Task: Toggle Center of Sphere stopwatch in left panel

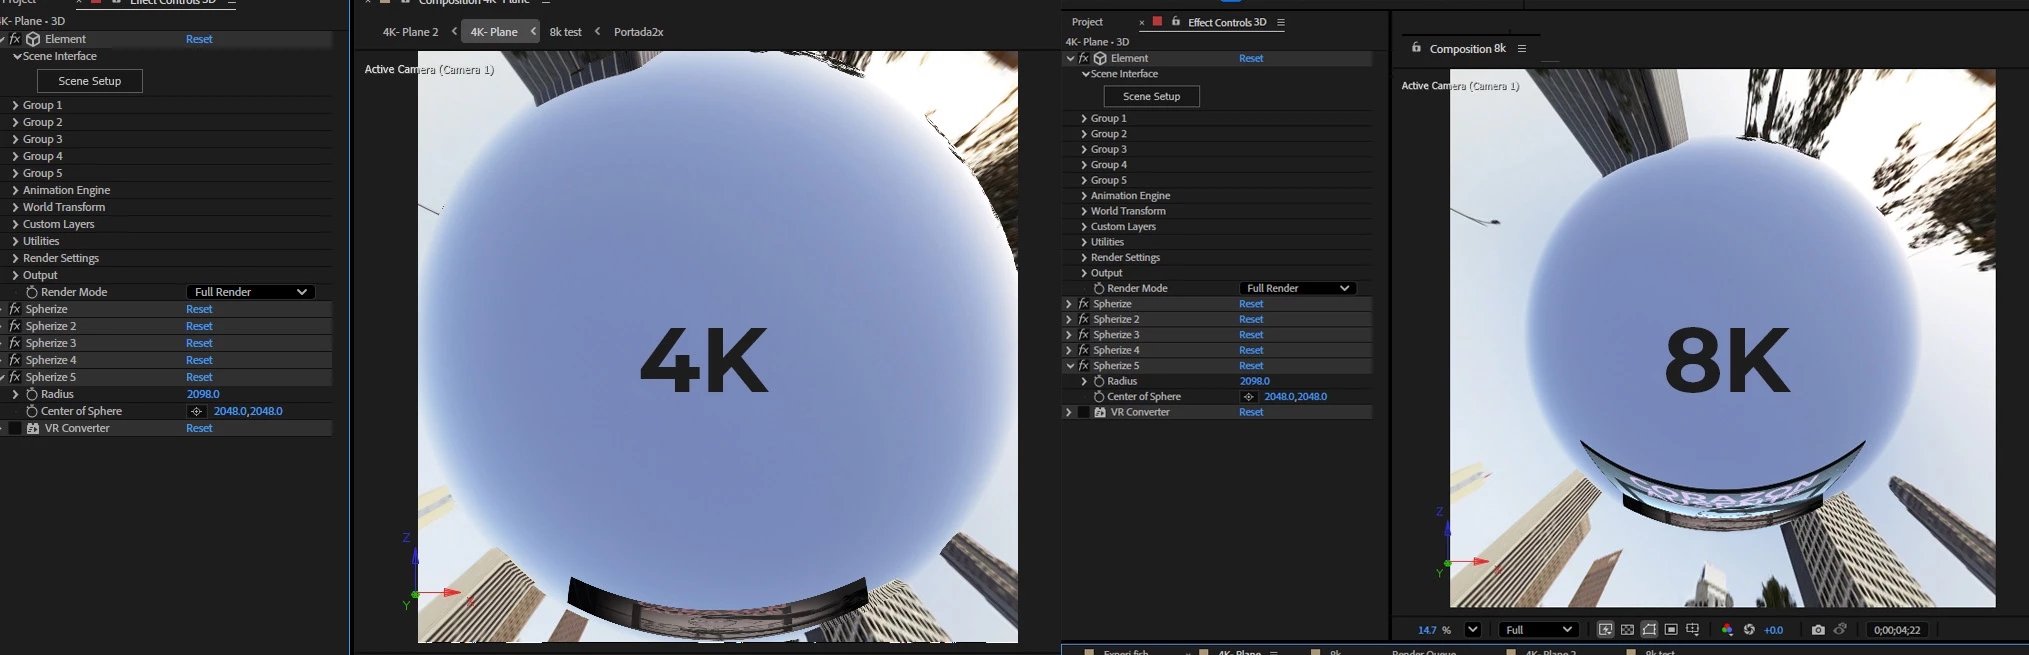Action: pos(32,411)
